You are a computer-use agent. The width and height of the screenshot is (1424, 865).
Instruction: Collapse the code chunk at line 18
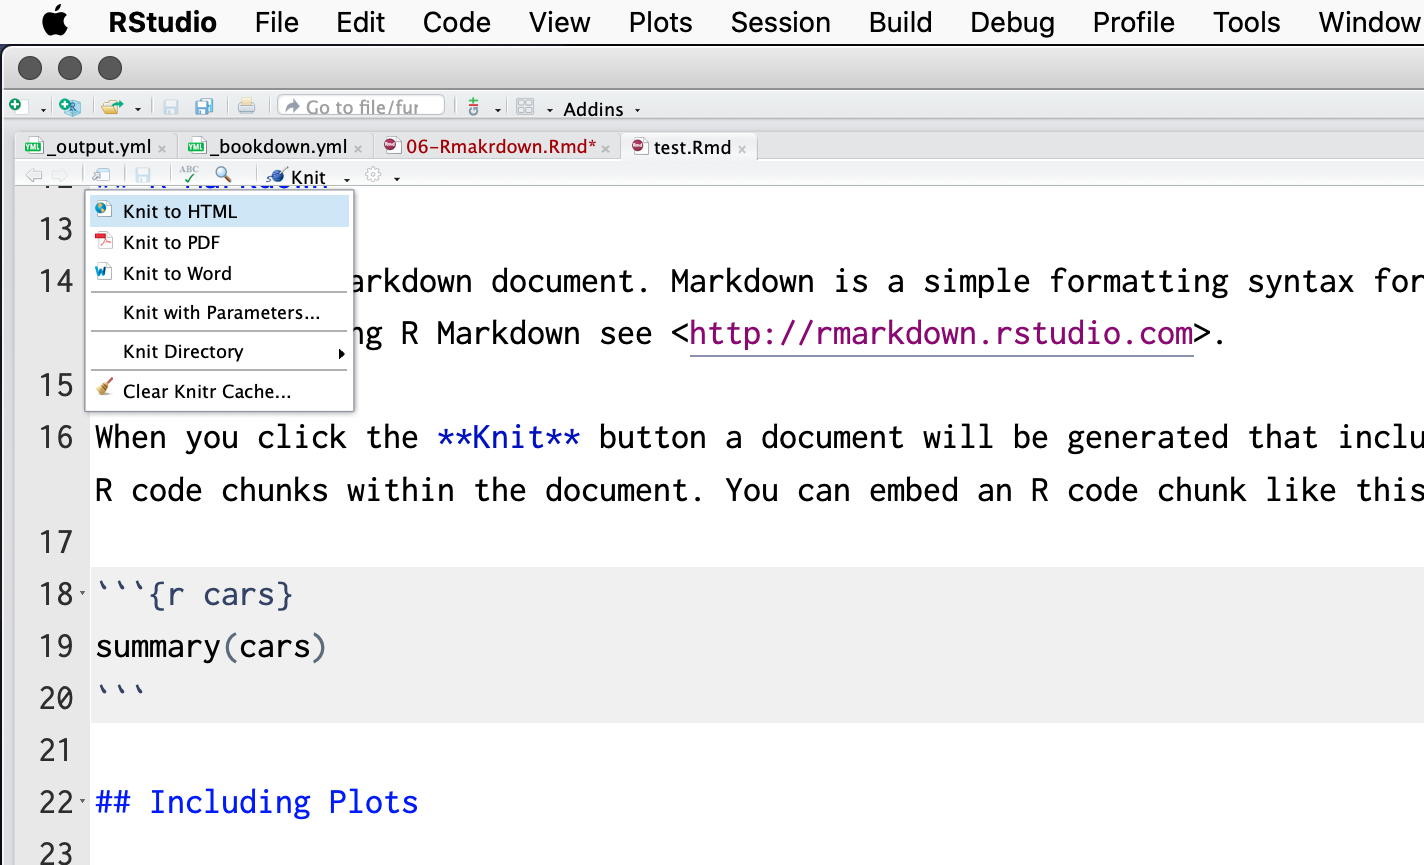[x=82, y=594]
